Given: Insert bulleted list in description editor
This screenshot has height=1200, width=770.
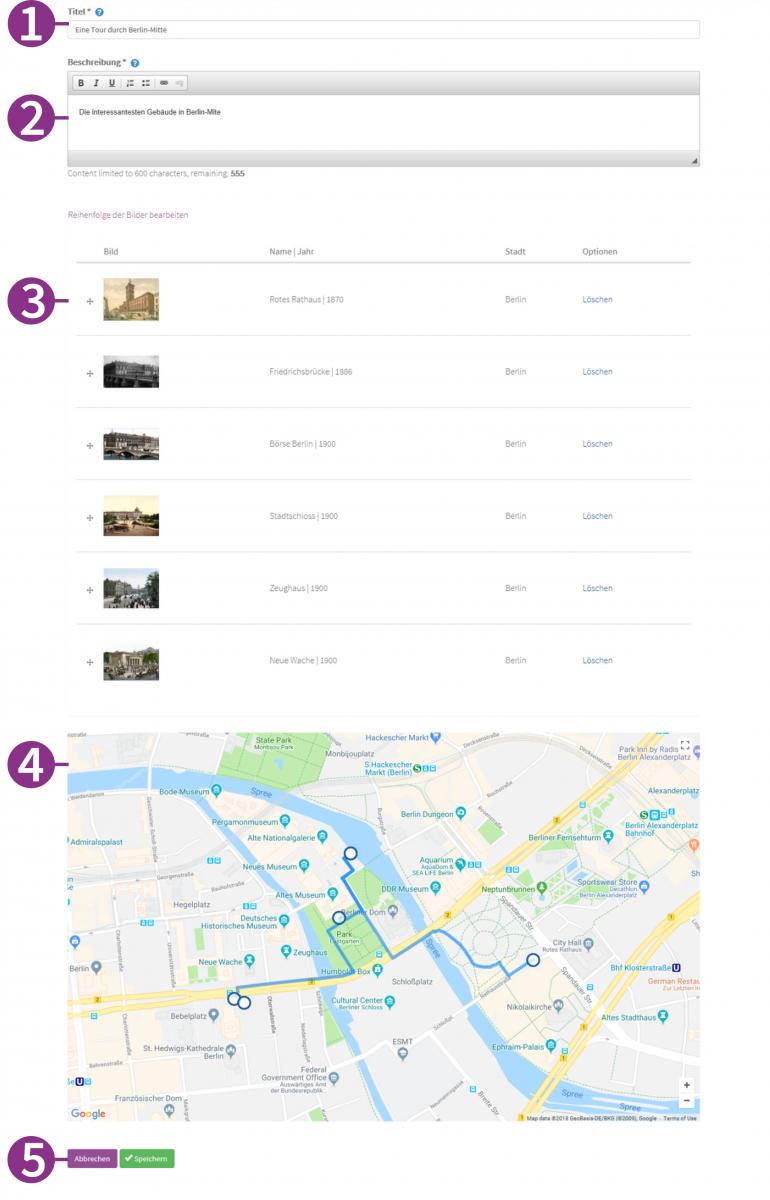Looking at the screenshot, I should click(x=145, y=83).
